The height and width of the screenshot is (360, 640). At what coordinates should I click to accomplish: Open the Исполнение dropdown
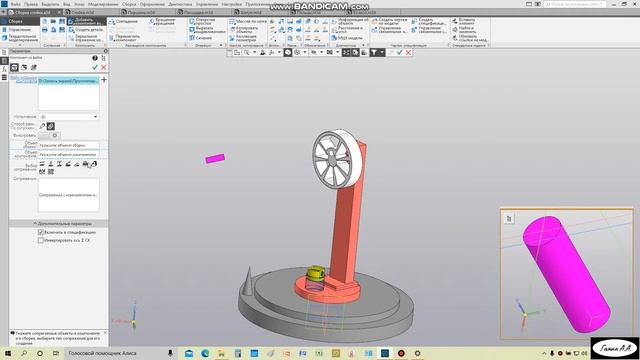[69, 117]
